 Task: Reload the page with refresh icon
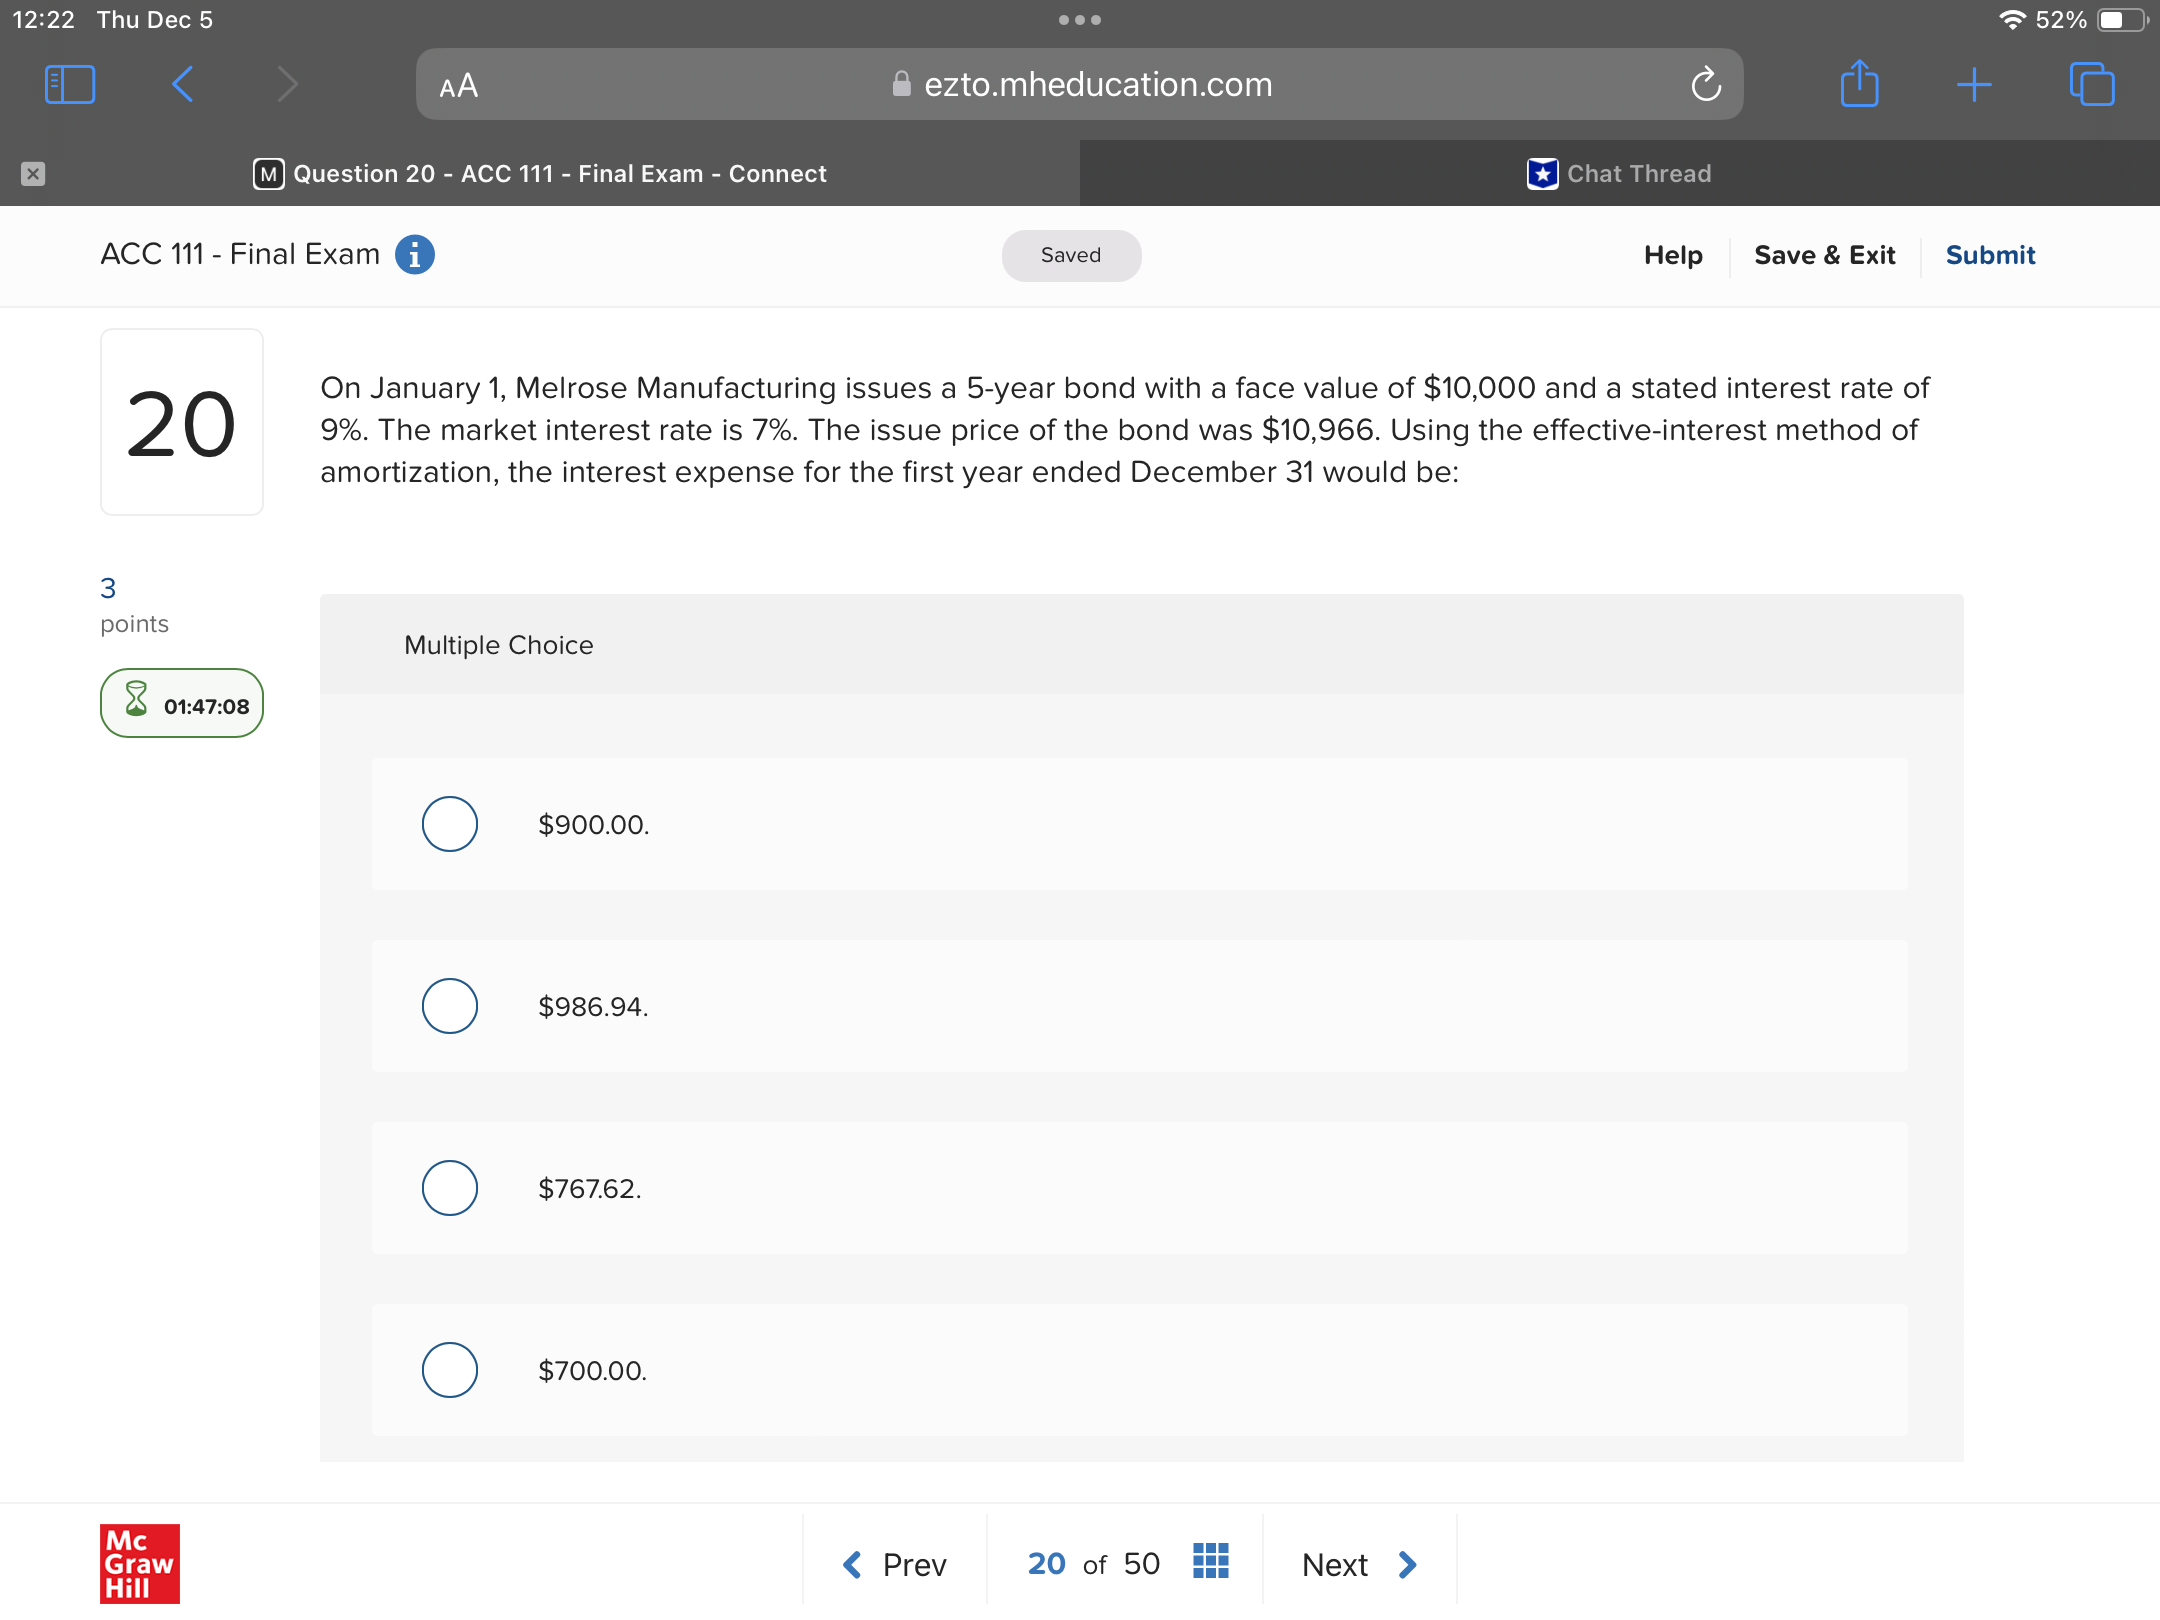click(x=1705, y=85)
